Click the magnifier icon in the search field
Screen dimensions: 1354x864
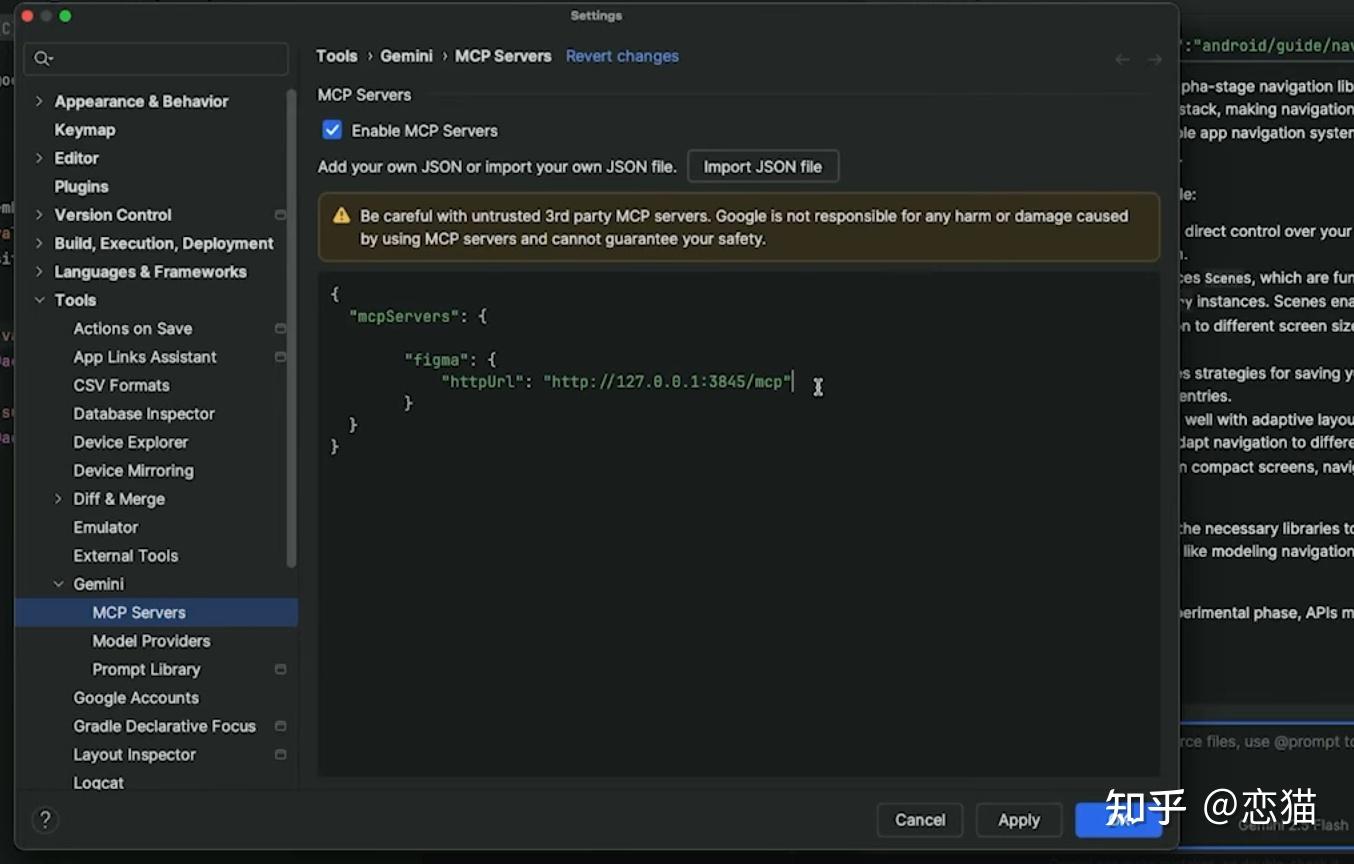click(x=43, y=58)
